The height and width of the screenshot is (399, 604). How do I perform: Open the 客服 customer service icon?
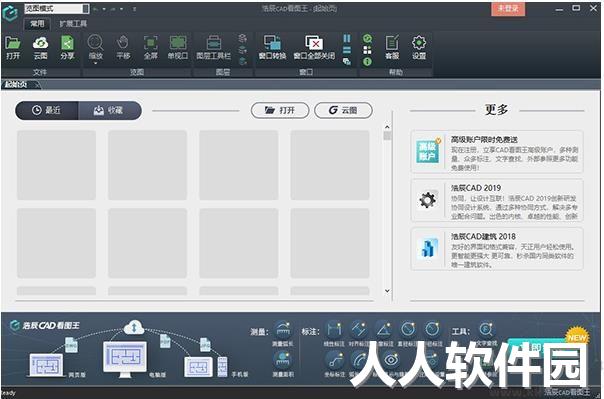coord(392,47)
